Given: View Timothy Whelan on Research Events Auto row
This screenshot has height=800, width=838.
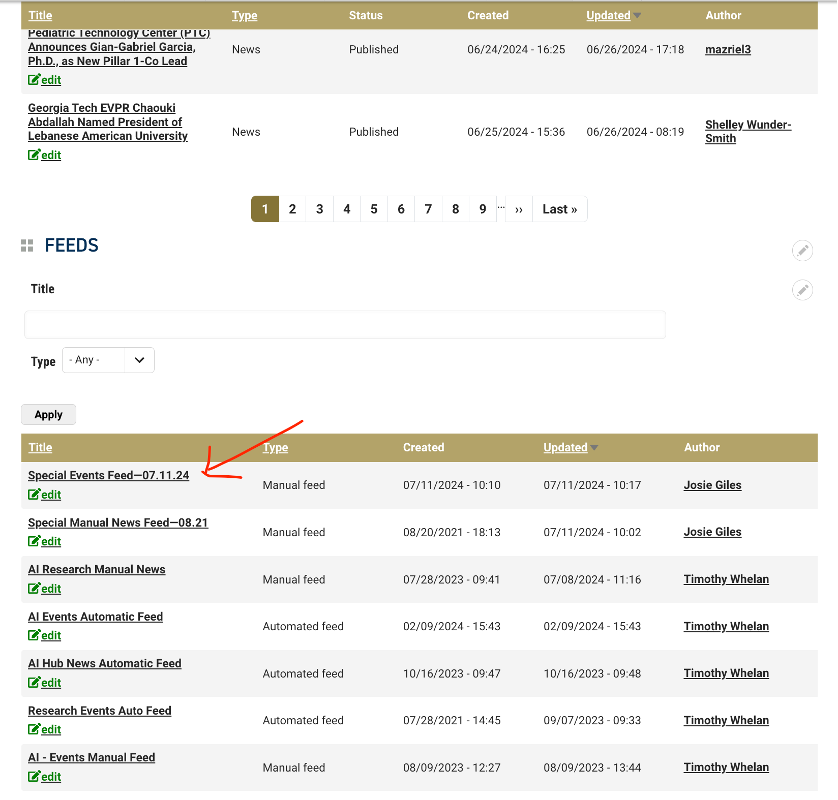Looking at the screenshot, I should tap(726, 720).
